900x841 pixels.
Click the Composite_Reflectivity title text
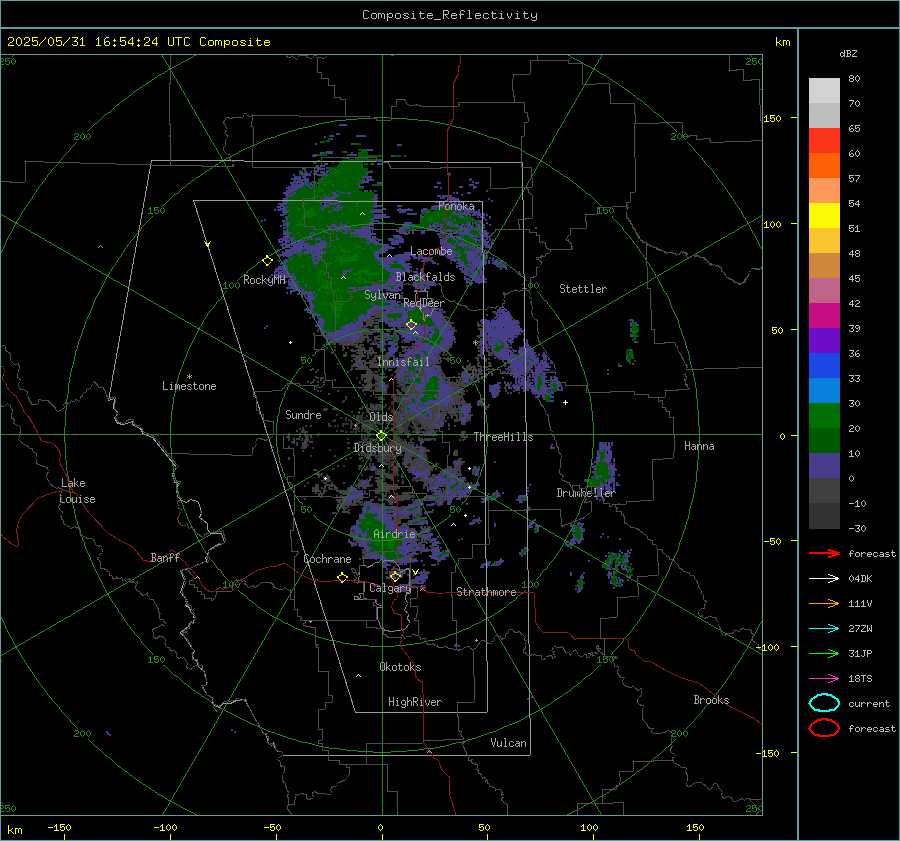click(450, 15)
